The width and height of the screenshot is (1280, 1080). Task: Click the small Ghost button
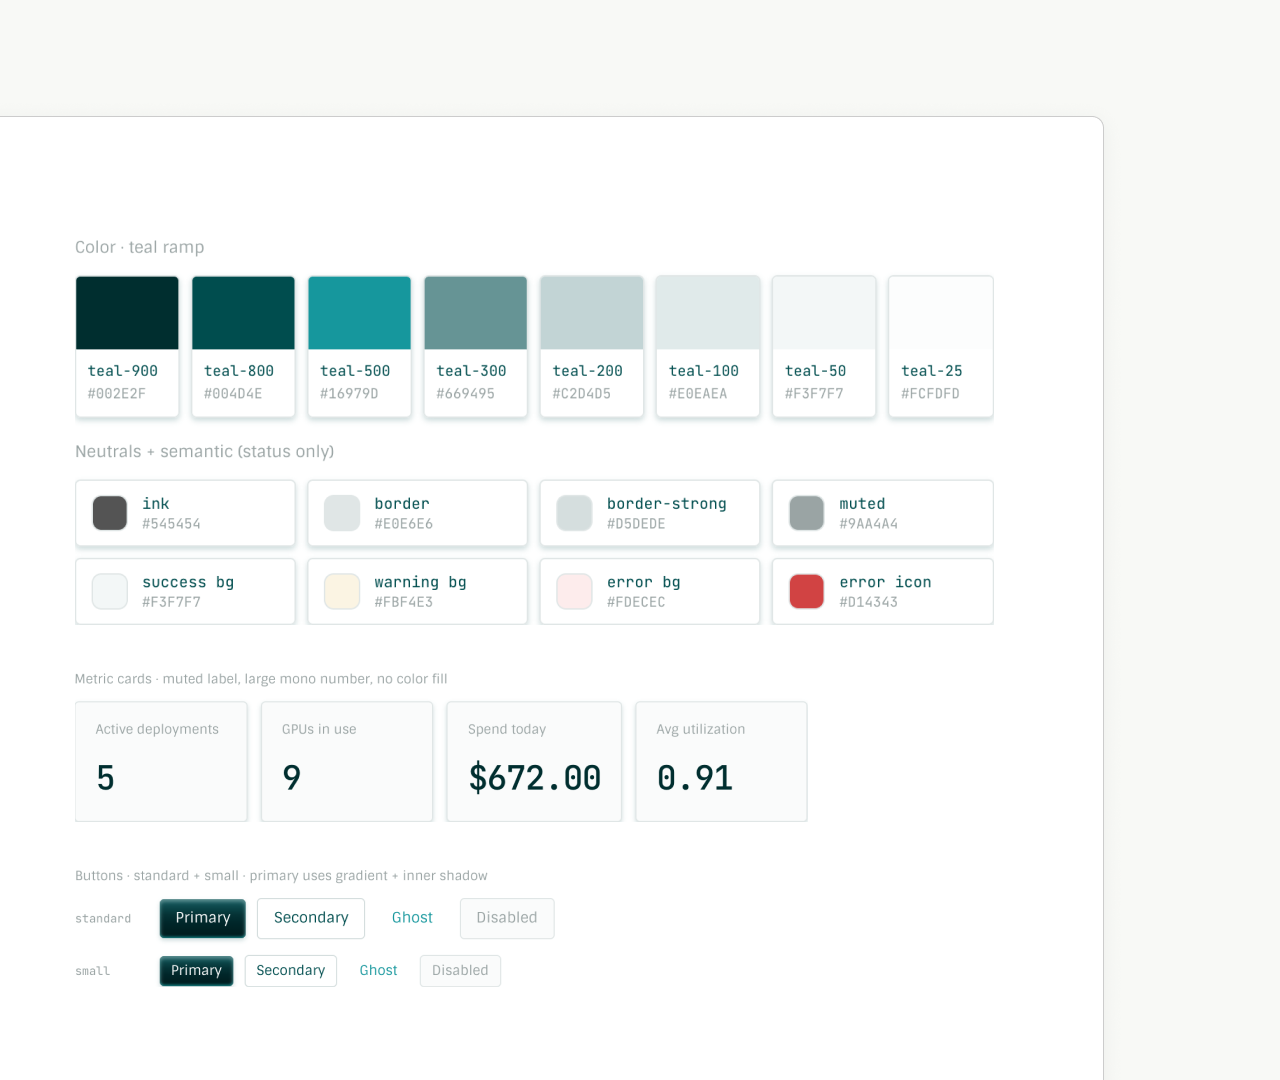click(x=379, y=971)
